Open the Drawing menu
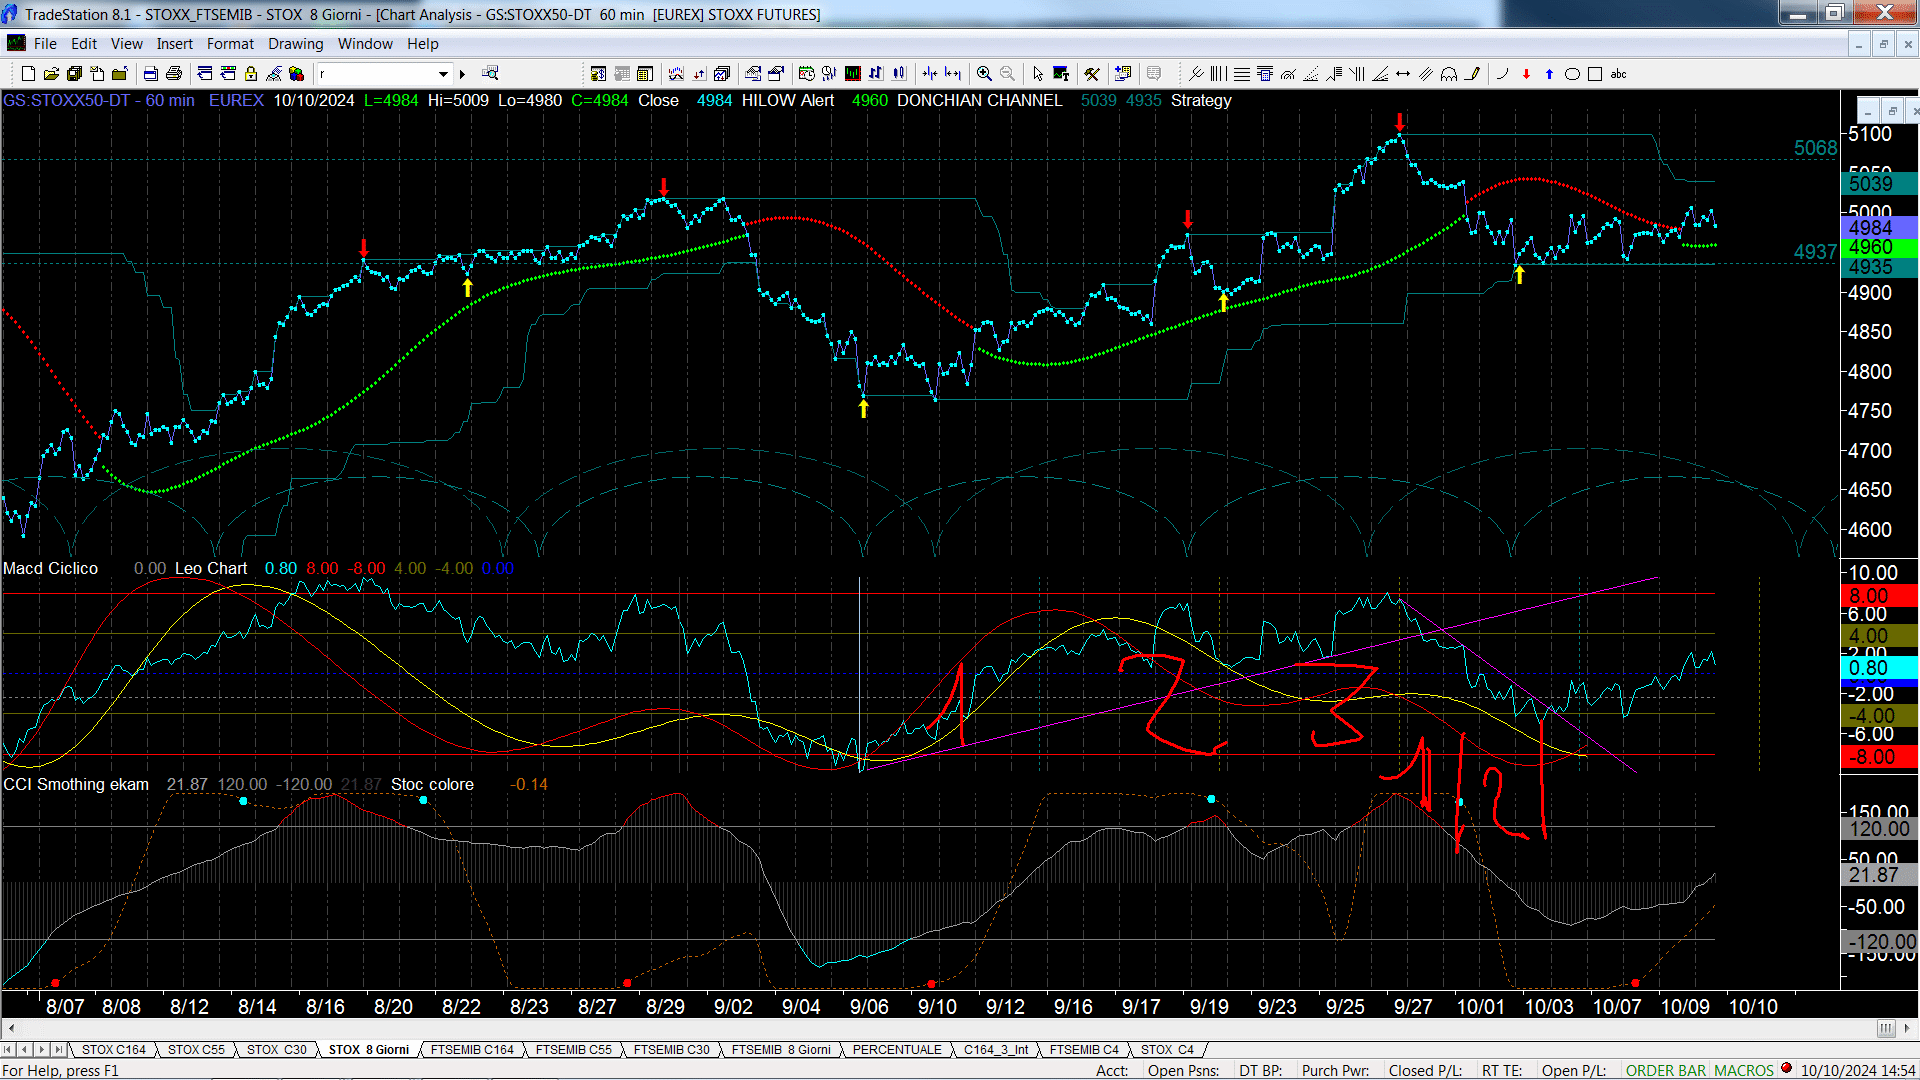 tap(295, 43)
